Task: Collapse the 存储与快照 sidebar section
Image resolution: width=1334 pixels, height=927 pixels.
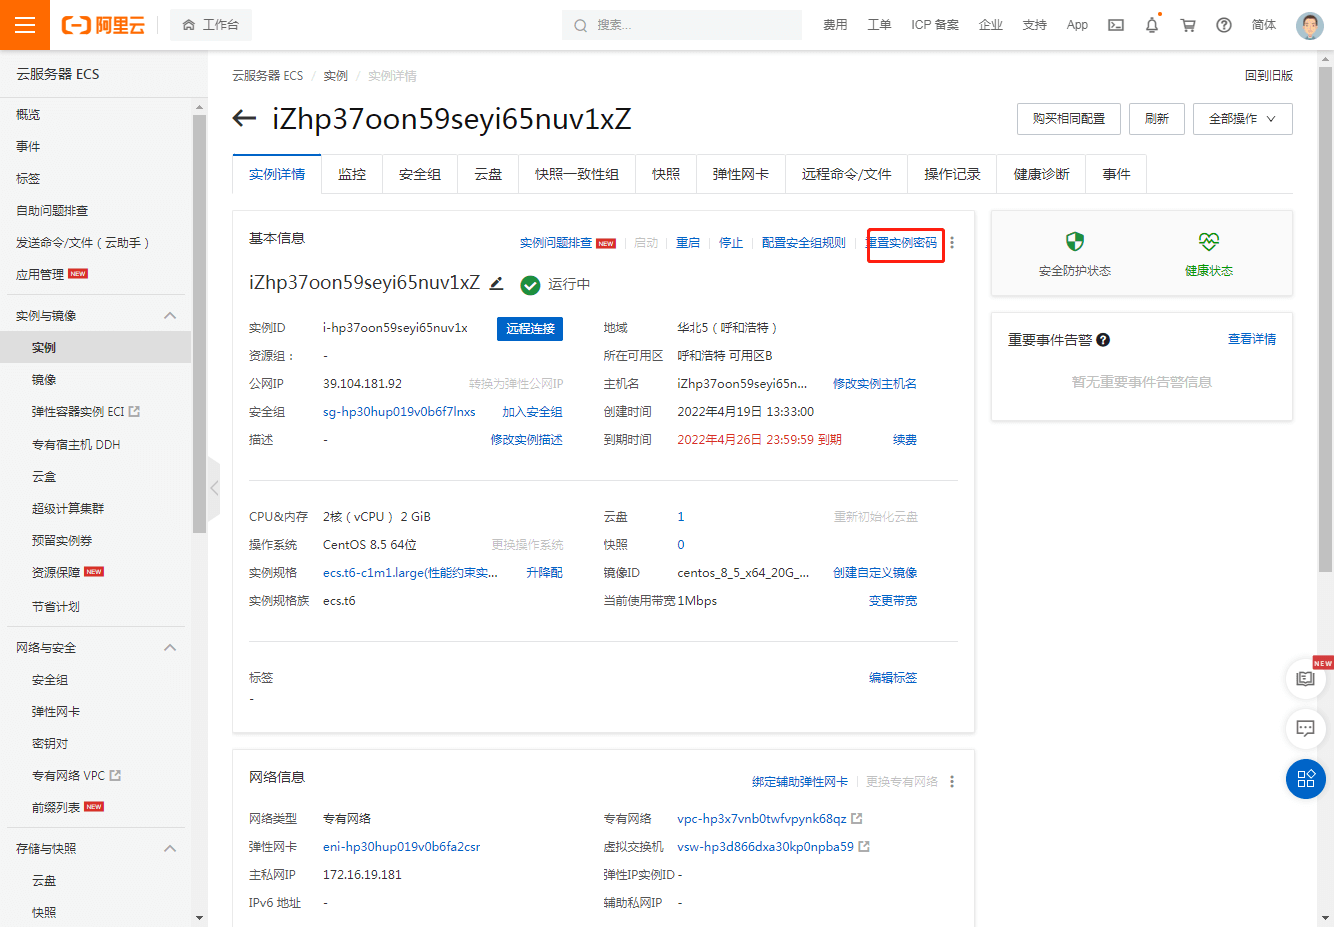Action: click(170, 849)
